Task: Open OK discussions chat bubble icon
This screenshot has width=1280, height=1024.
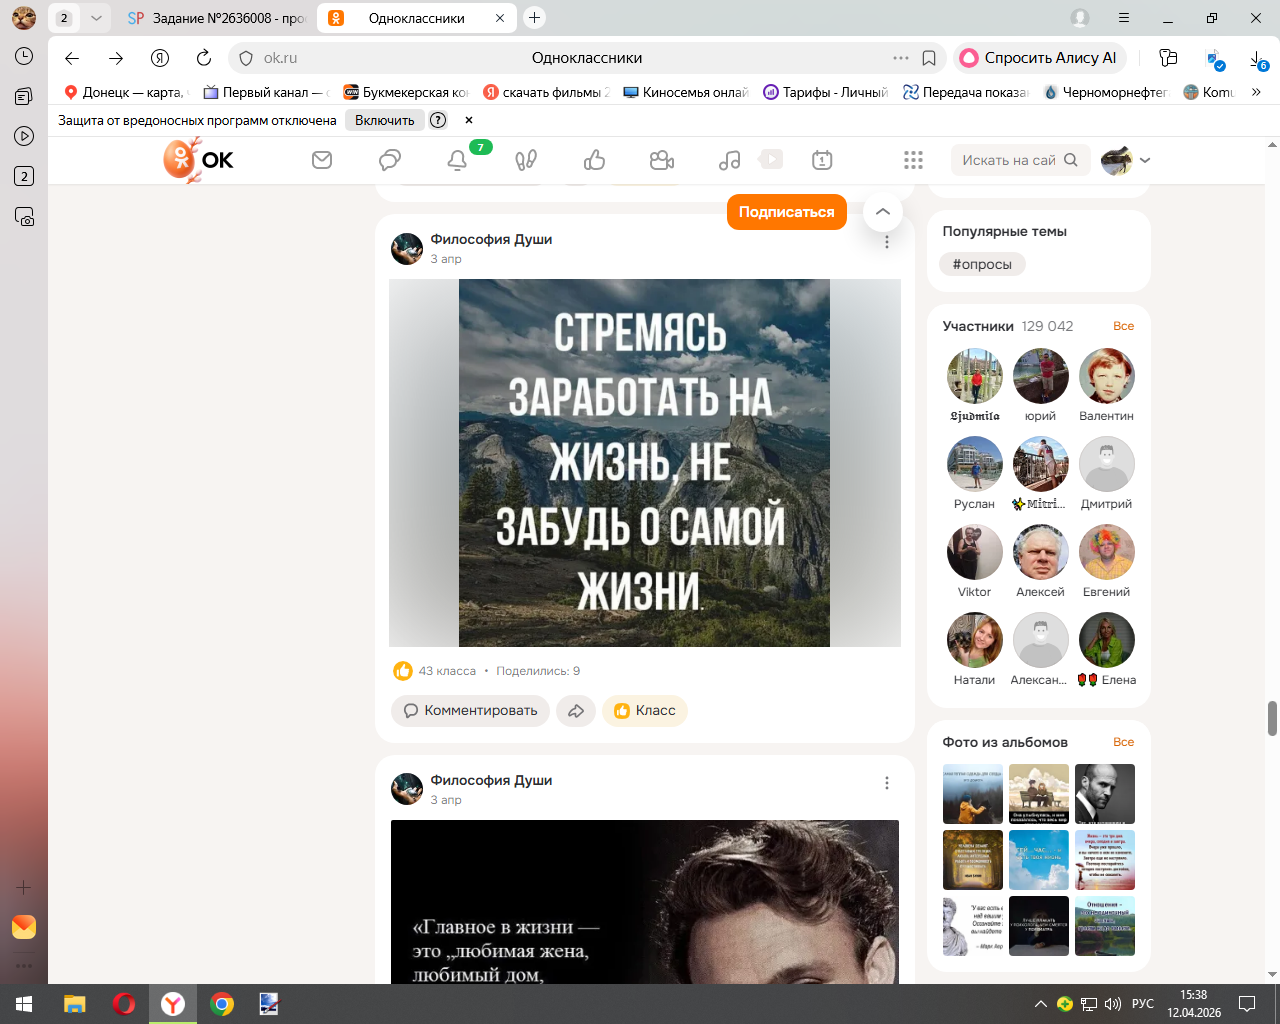Action: tap(390, 160)
